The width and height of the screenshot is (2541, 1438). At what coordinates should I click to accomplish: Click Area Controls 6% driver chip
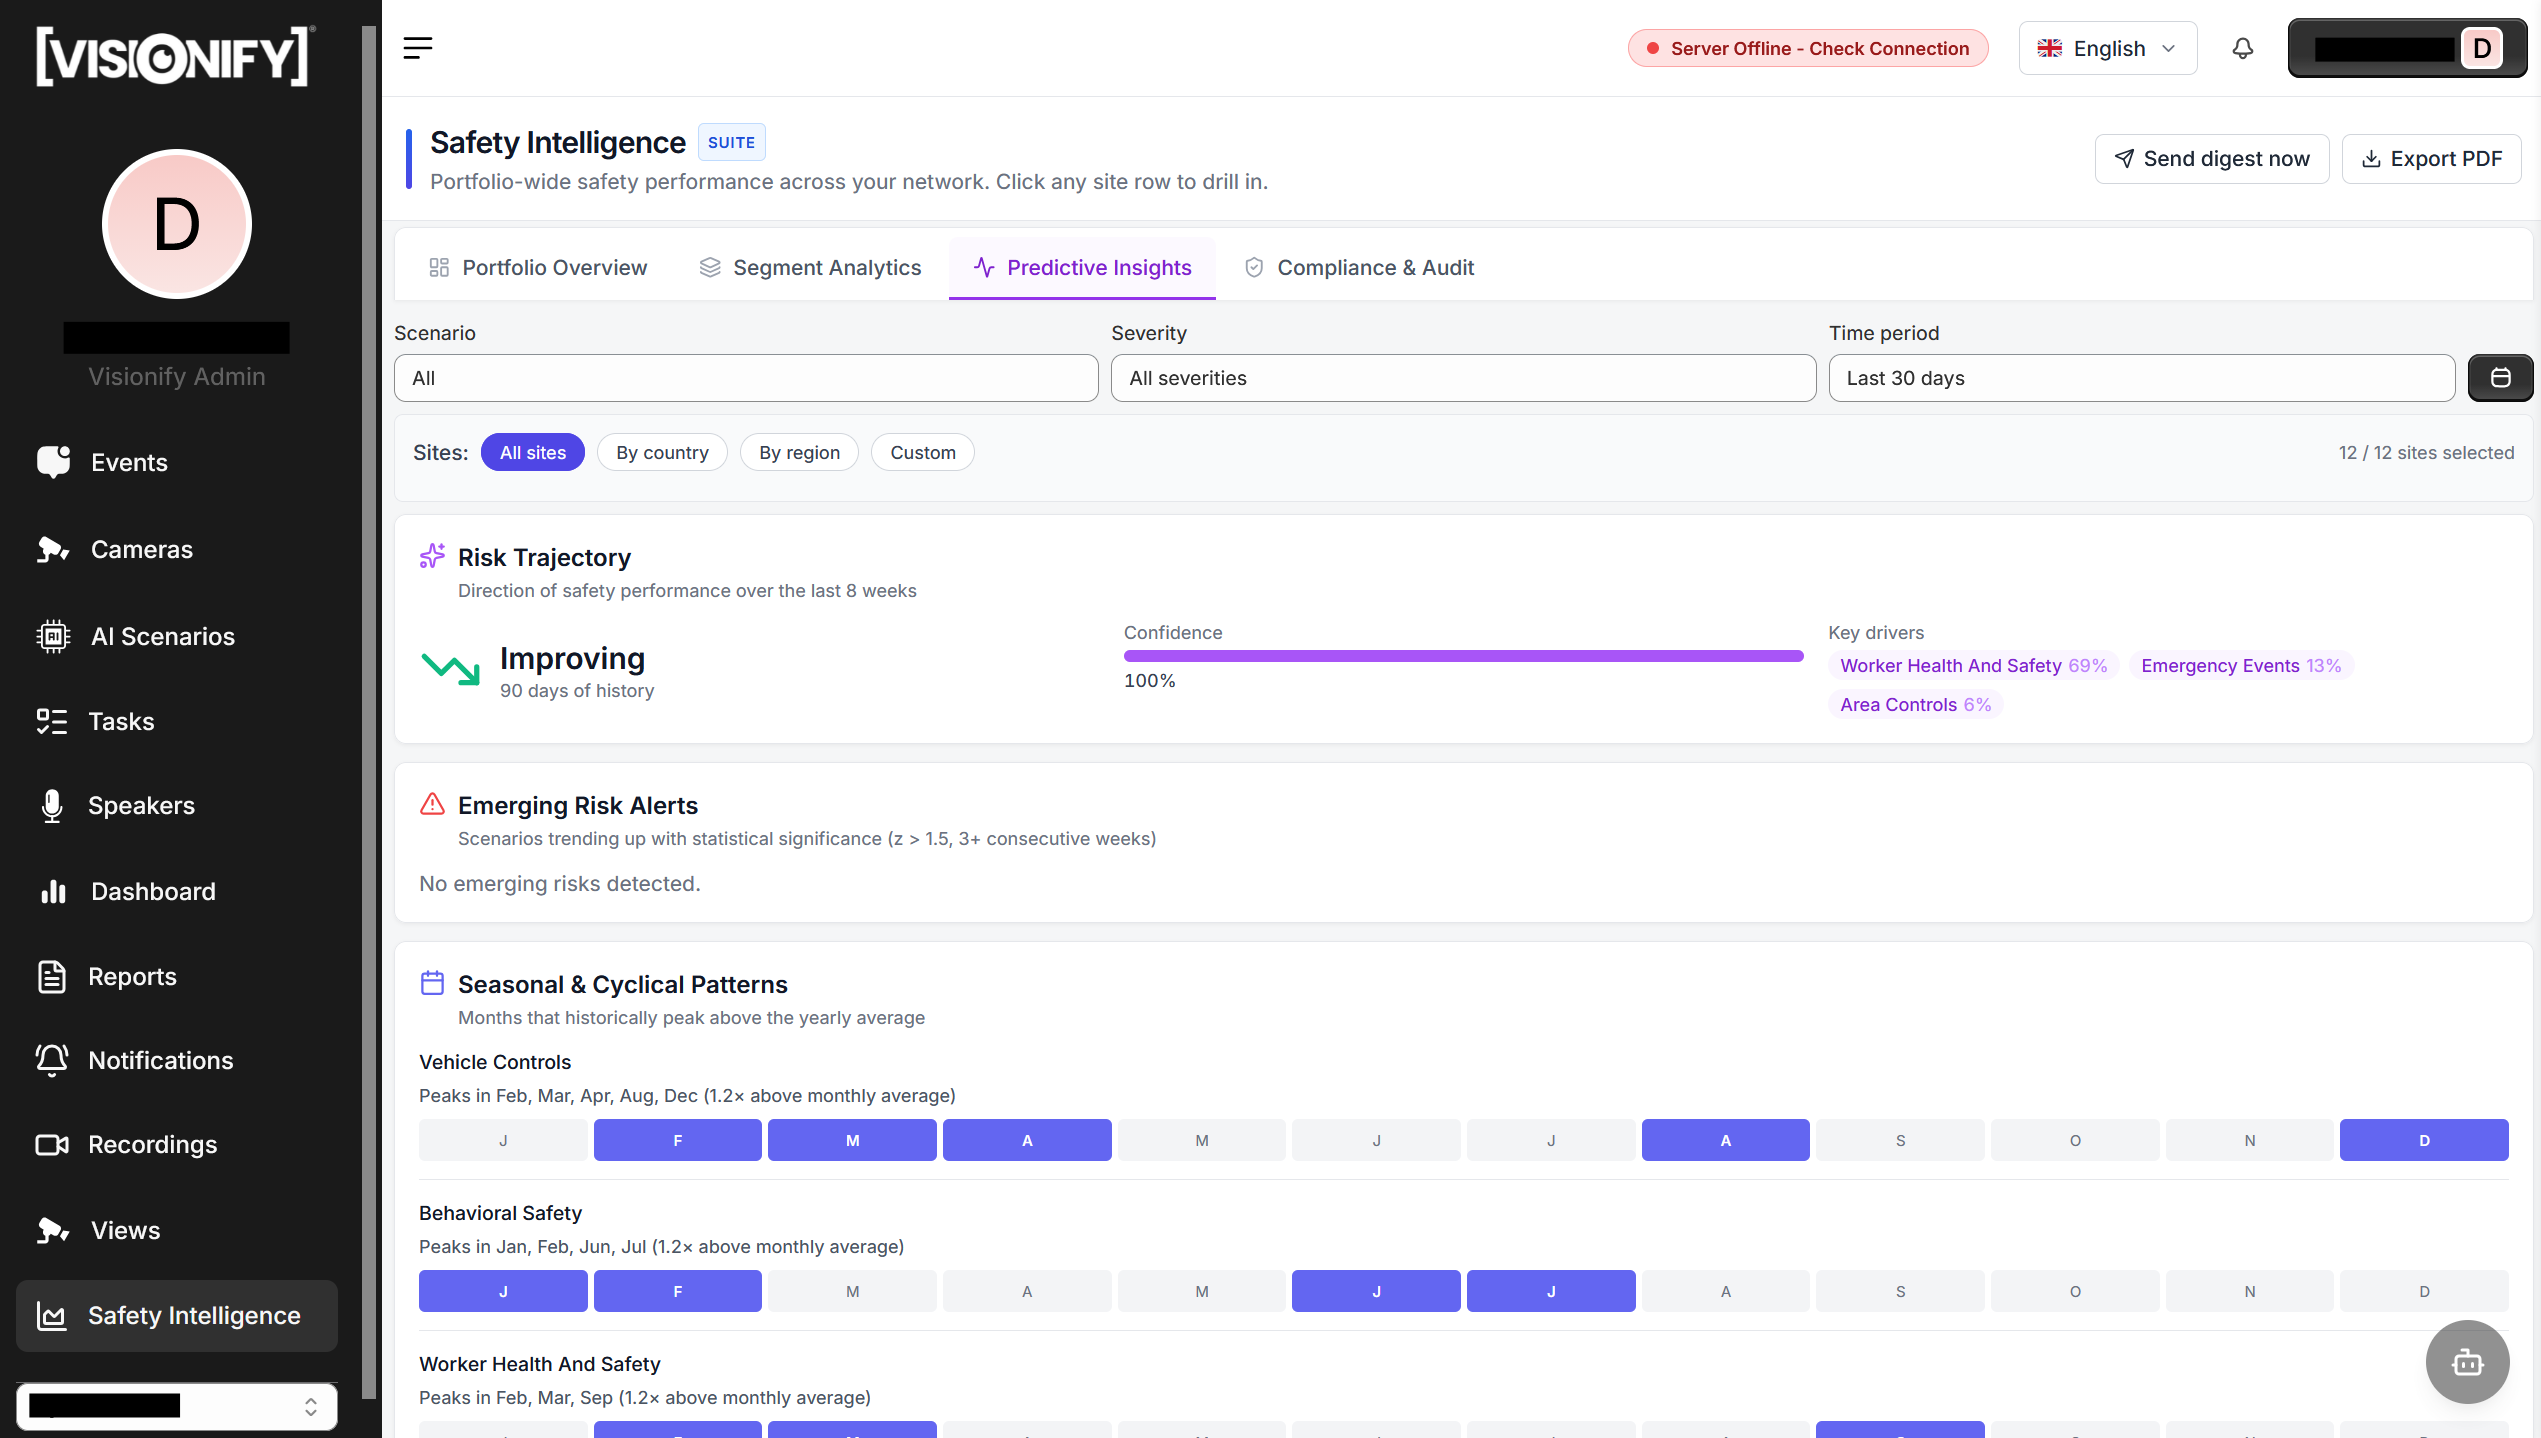click(1915, 704)
